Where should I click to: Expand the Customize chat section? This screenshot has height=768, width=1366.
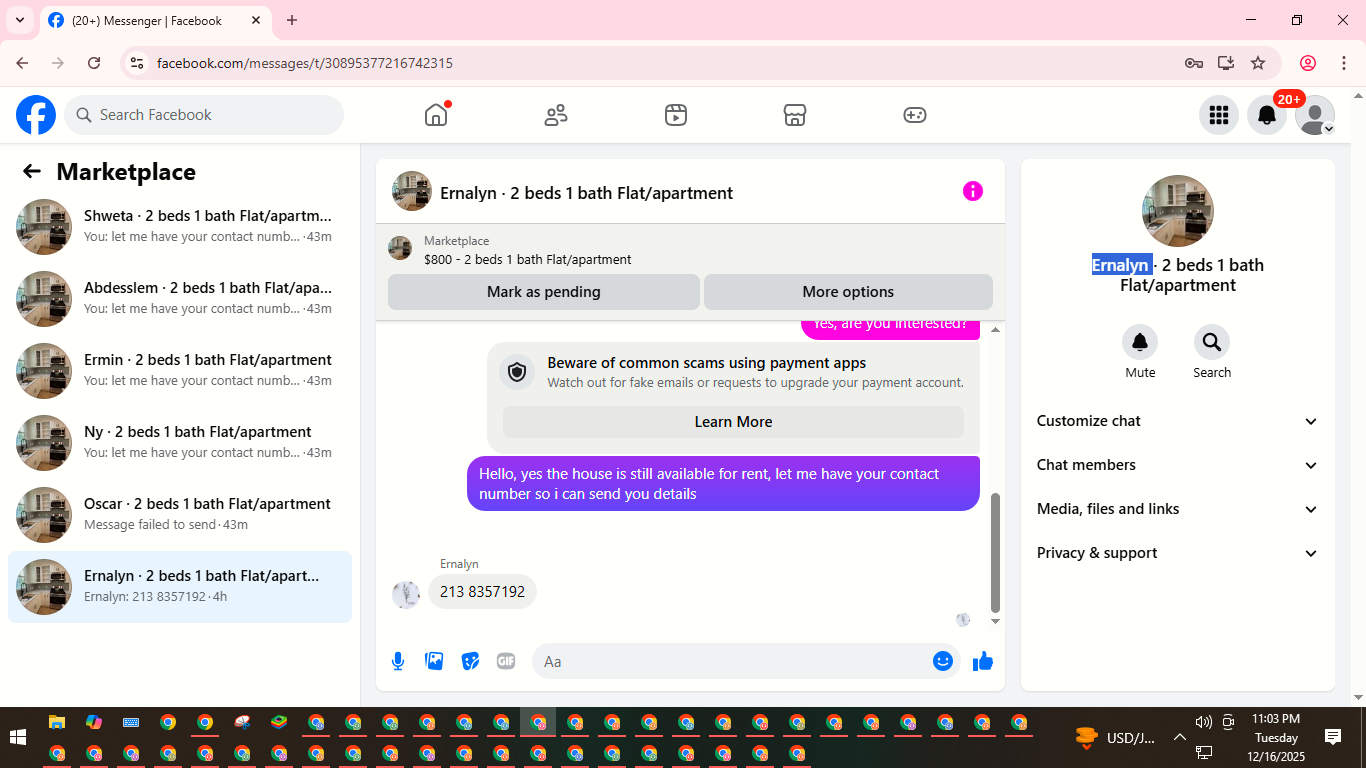coord(1178,421)
